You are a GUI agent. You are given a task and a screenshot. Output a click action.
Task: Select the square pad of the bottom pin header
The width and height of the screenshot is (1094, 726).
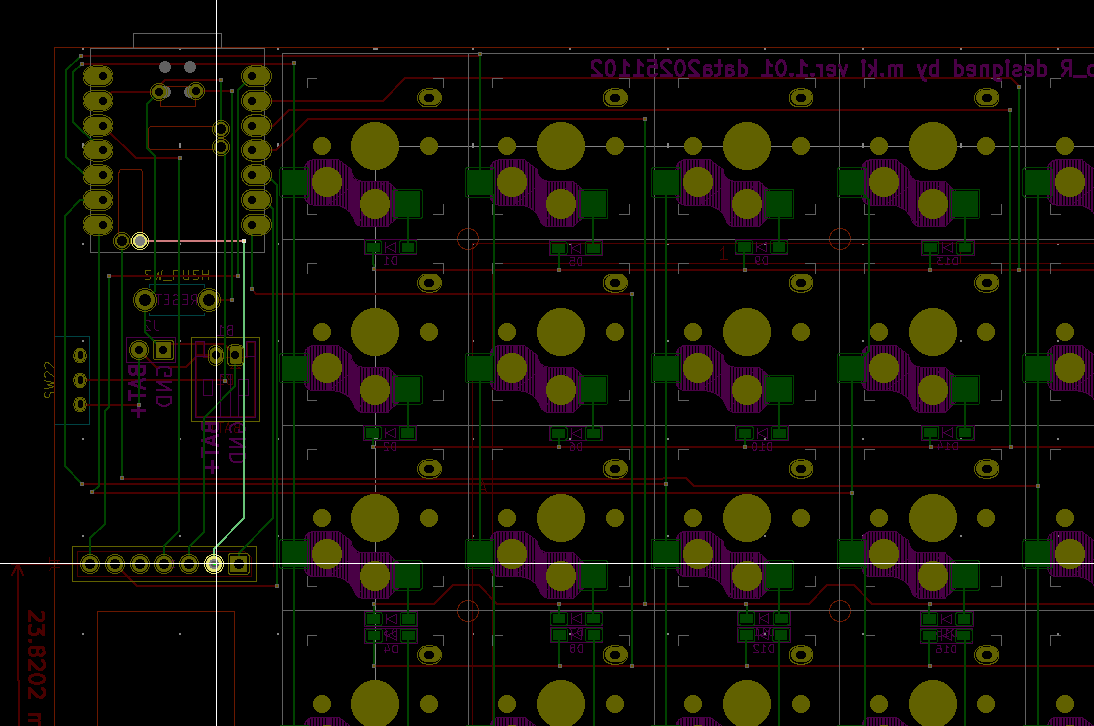[238, 564]
